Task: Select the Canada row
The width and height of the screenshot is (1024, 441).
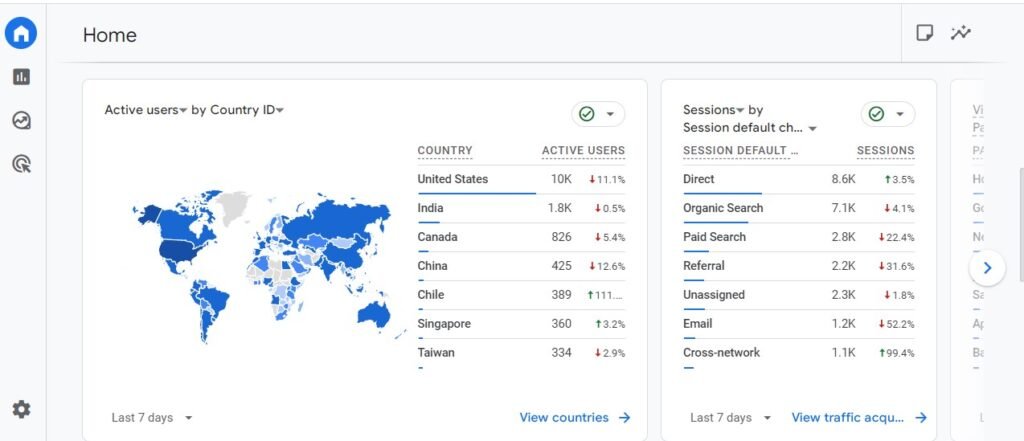Action: point(521,237)
